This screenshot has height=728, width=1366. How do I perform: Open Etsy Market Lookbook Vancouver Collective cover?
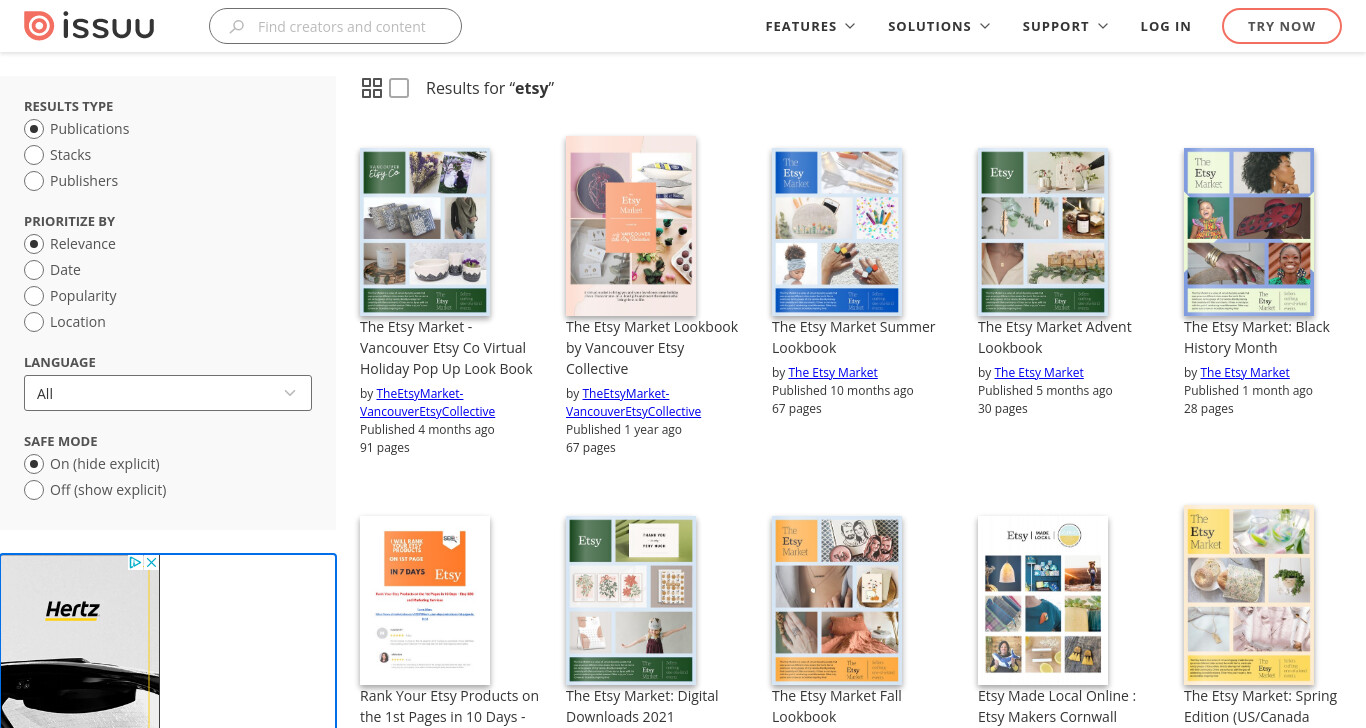pyautogui.click(x=631, y=226)
